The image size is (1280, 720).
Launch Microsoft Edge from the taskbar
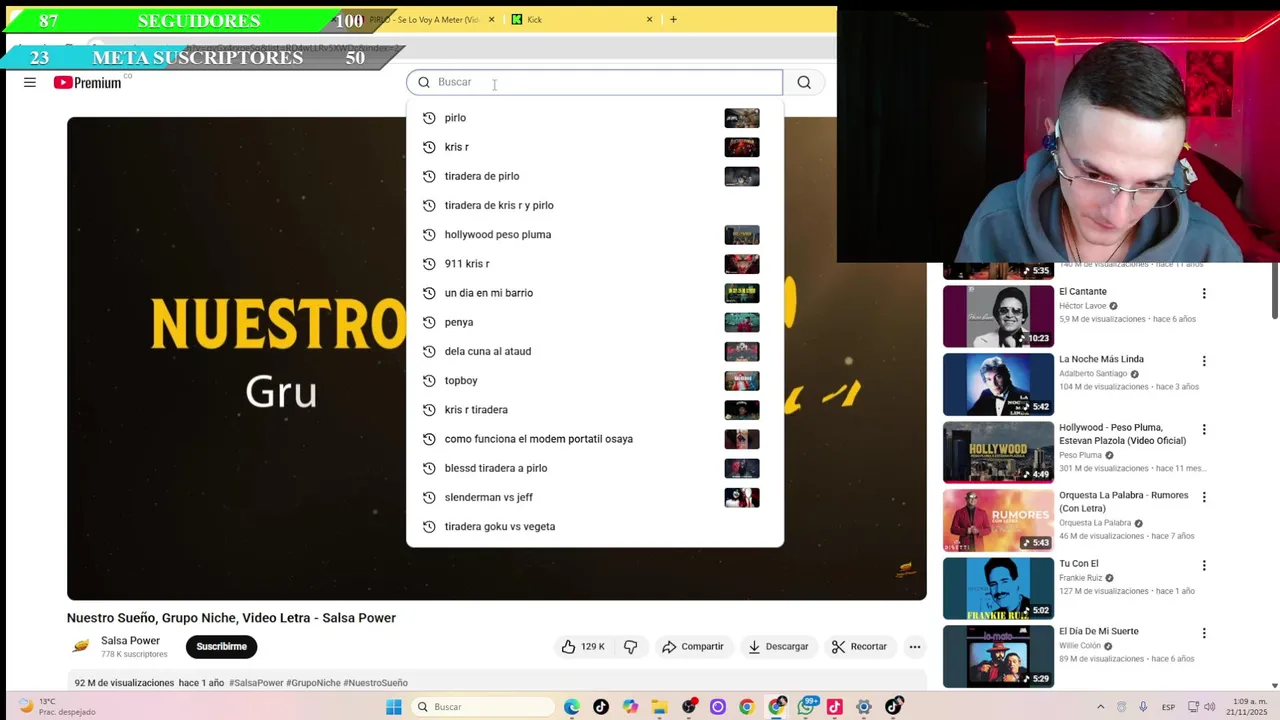pyautogui.click(x=572, y=707)
